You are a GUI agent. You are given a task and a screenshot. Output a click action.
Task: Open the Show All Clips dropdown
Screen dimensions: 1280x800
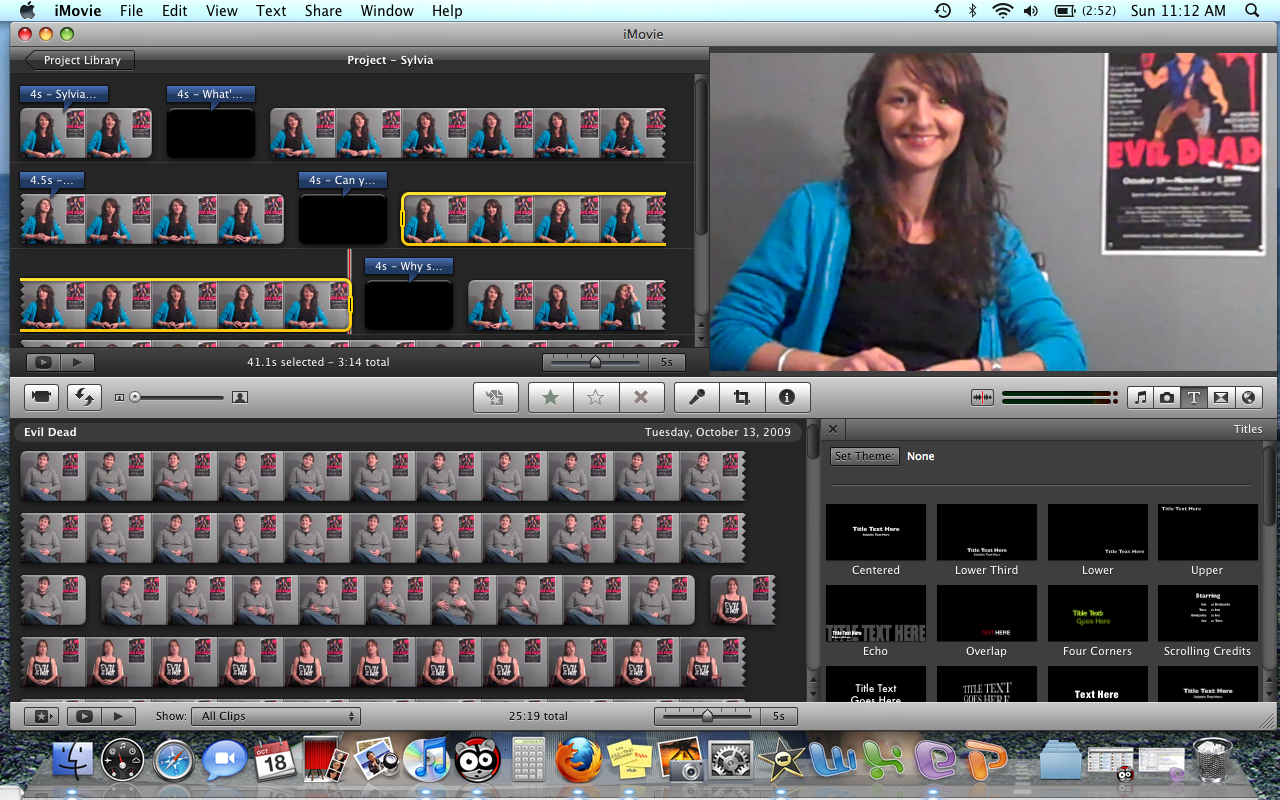[x=278, y=716]
